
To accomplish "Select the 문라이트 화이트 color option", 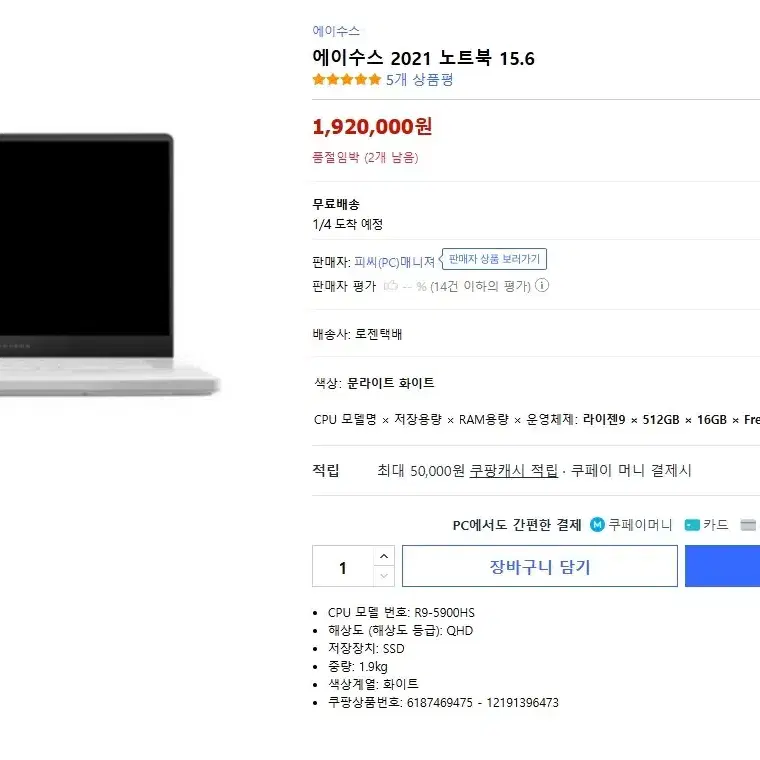I will pyautogui.click(x=391, y=383).
